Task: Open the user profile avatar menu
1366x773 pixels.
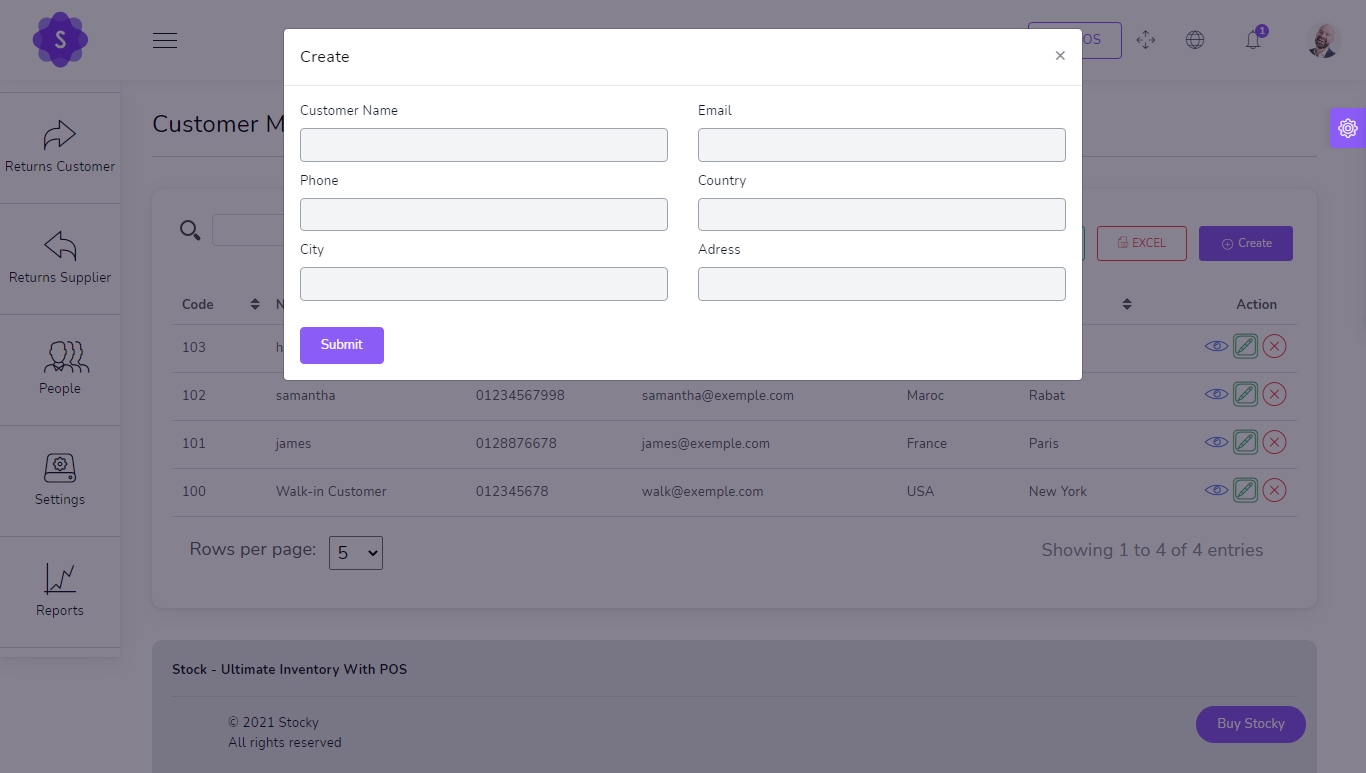Action: tap(1322, 40)
